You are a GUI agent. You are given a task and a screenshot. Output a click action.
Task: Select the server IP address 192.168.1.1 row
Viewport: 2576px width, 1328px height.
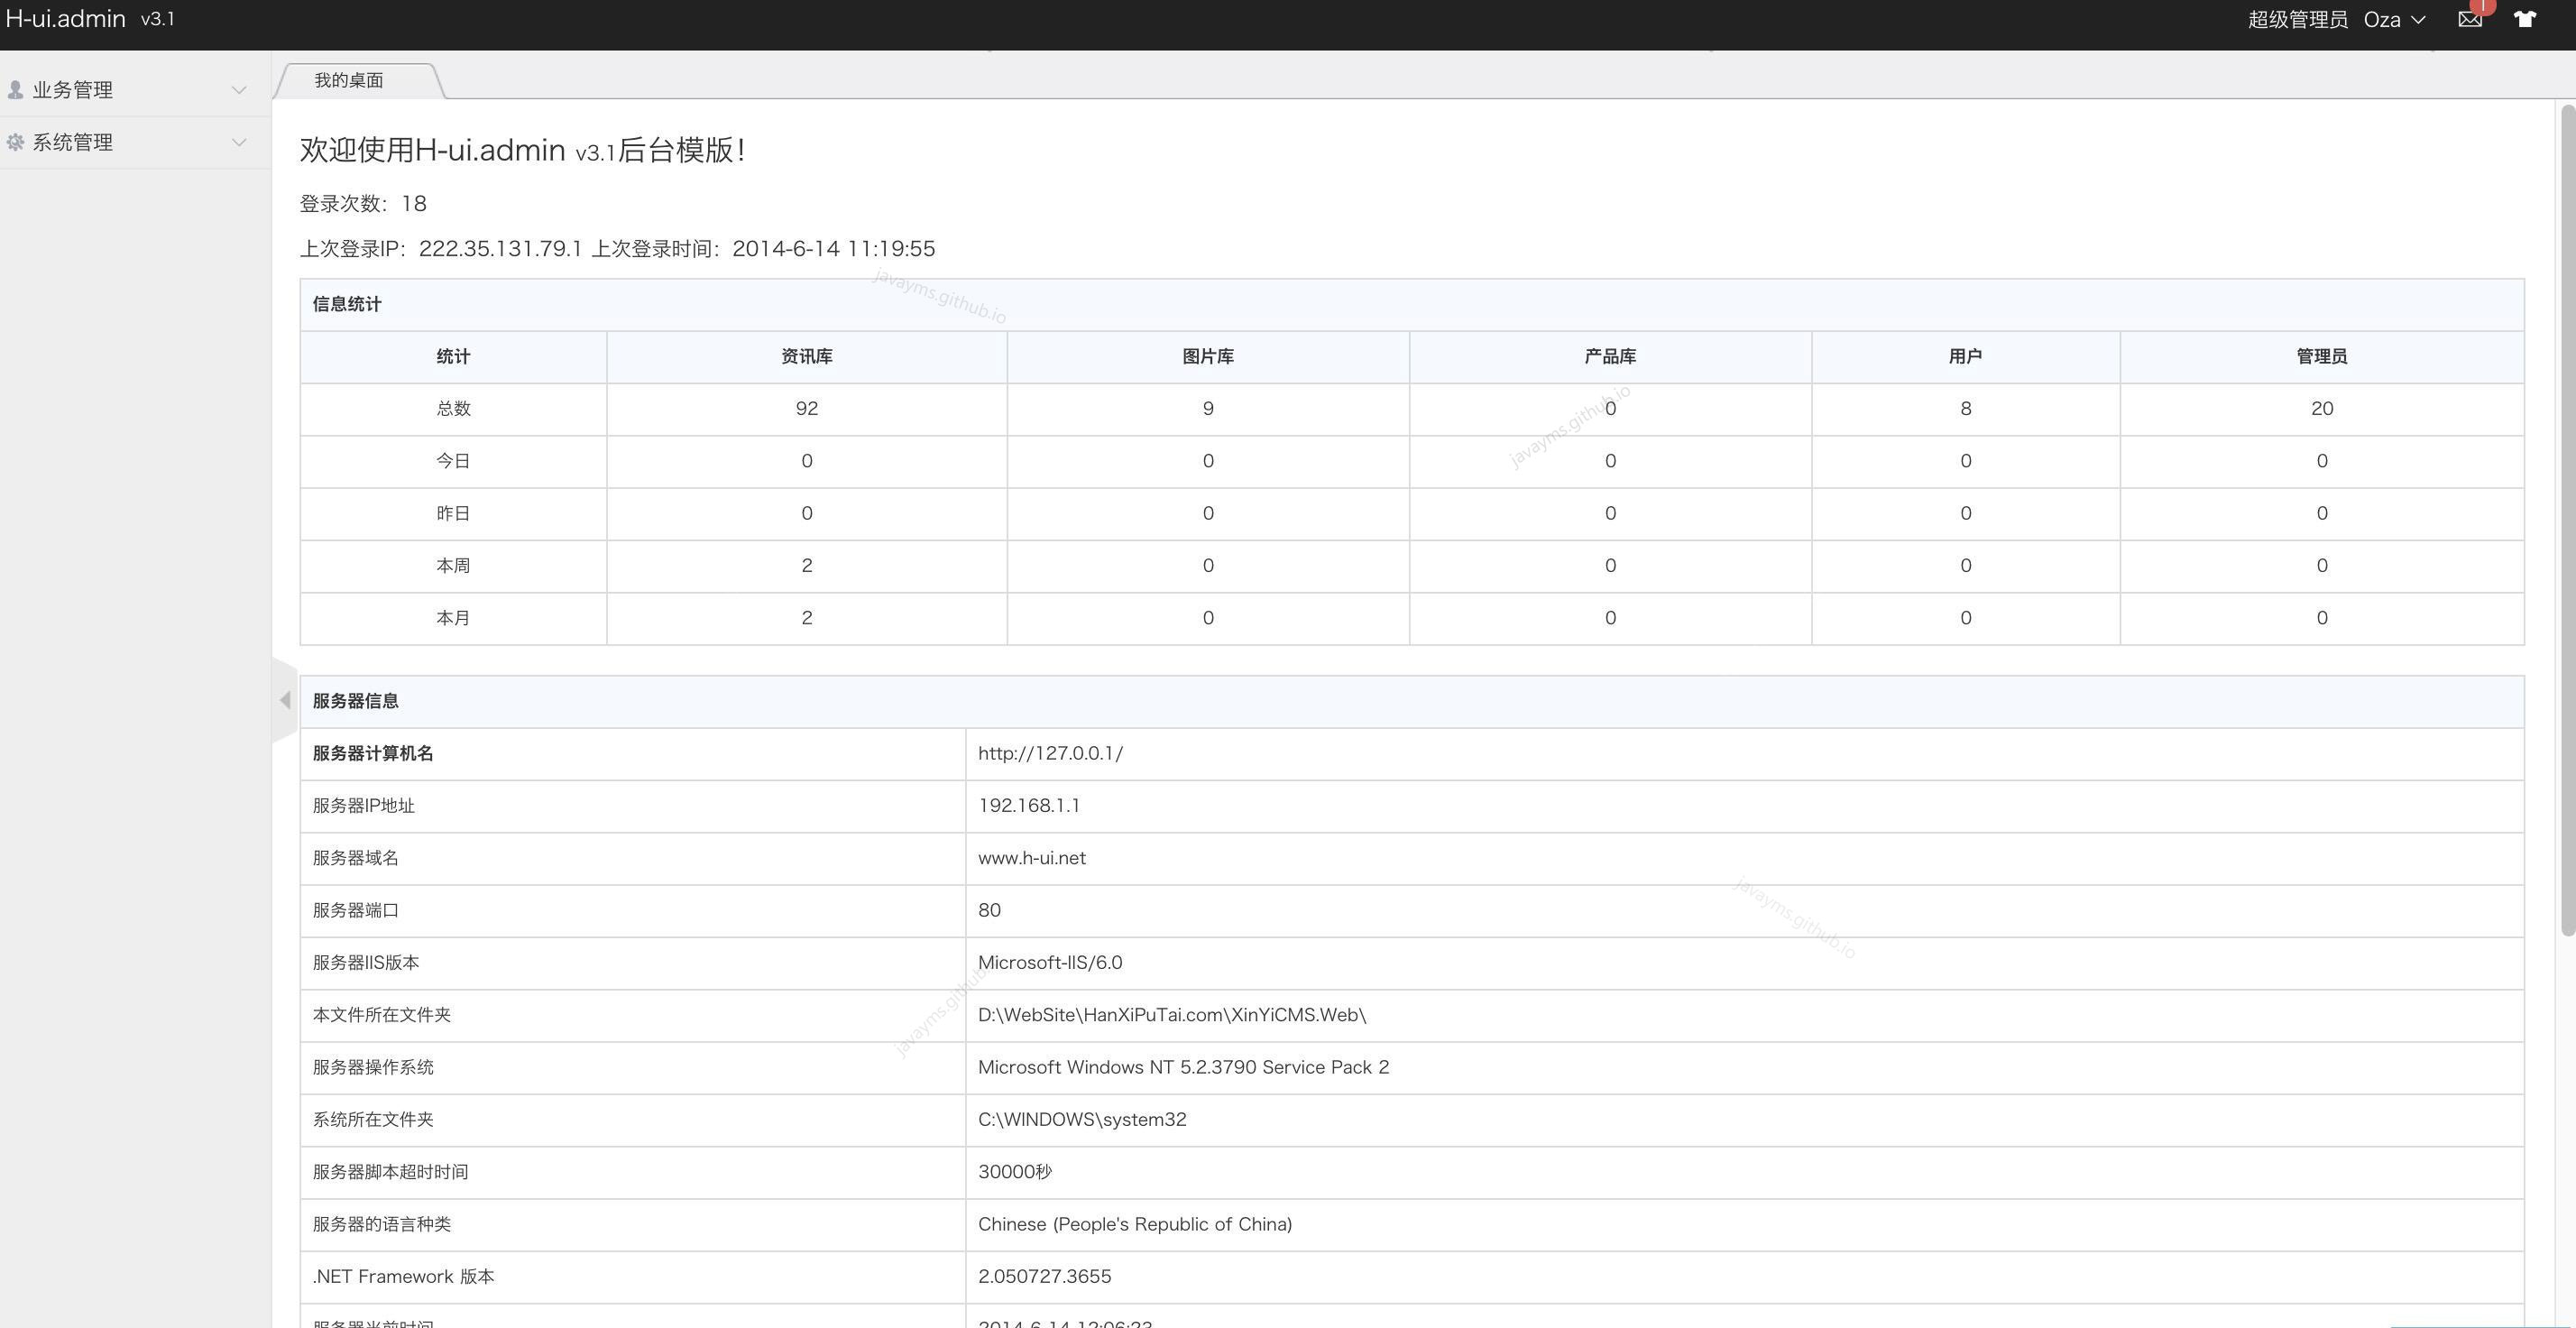click(1029, 806)
